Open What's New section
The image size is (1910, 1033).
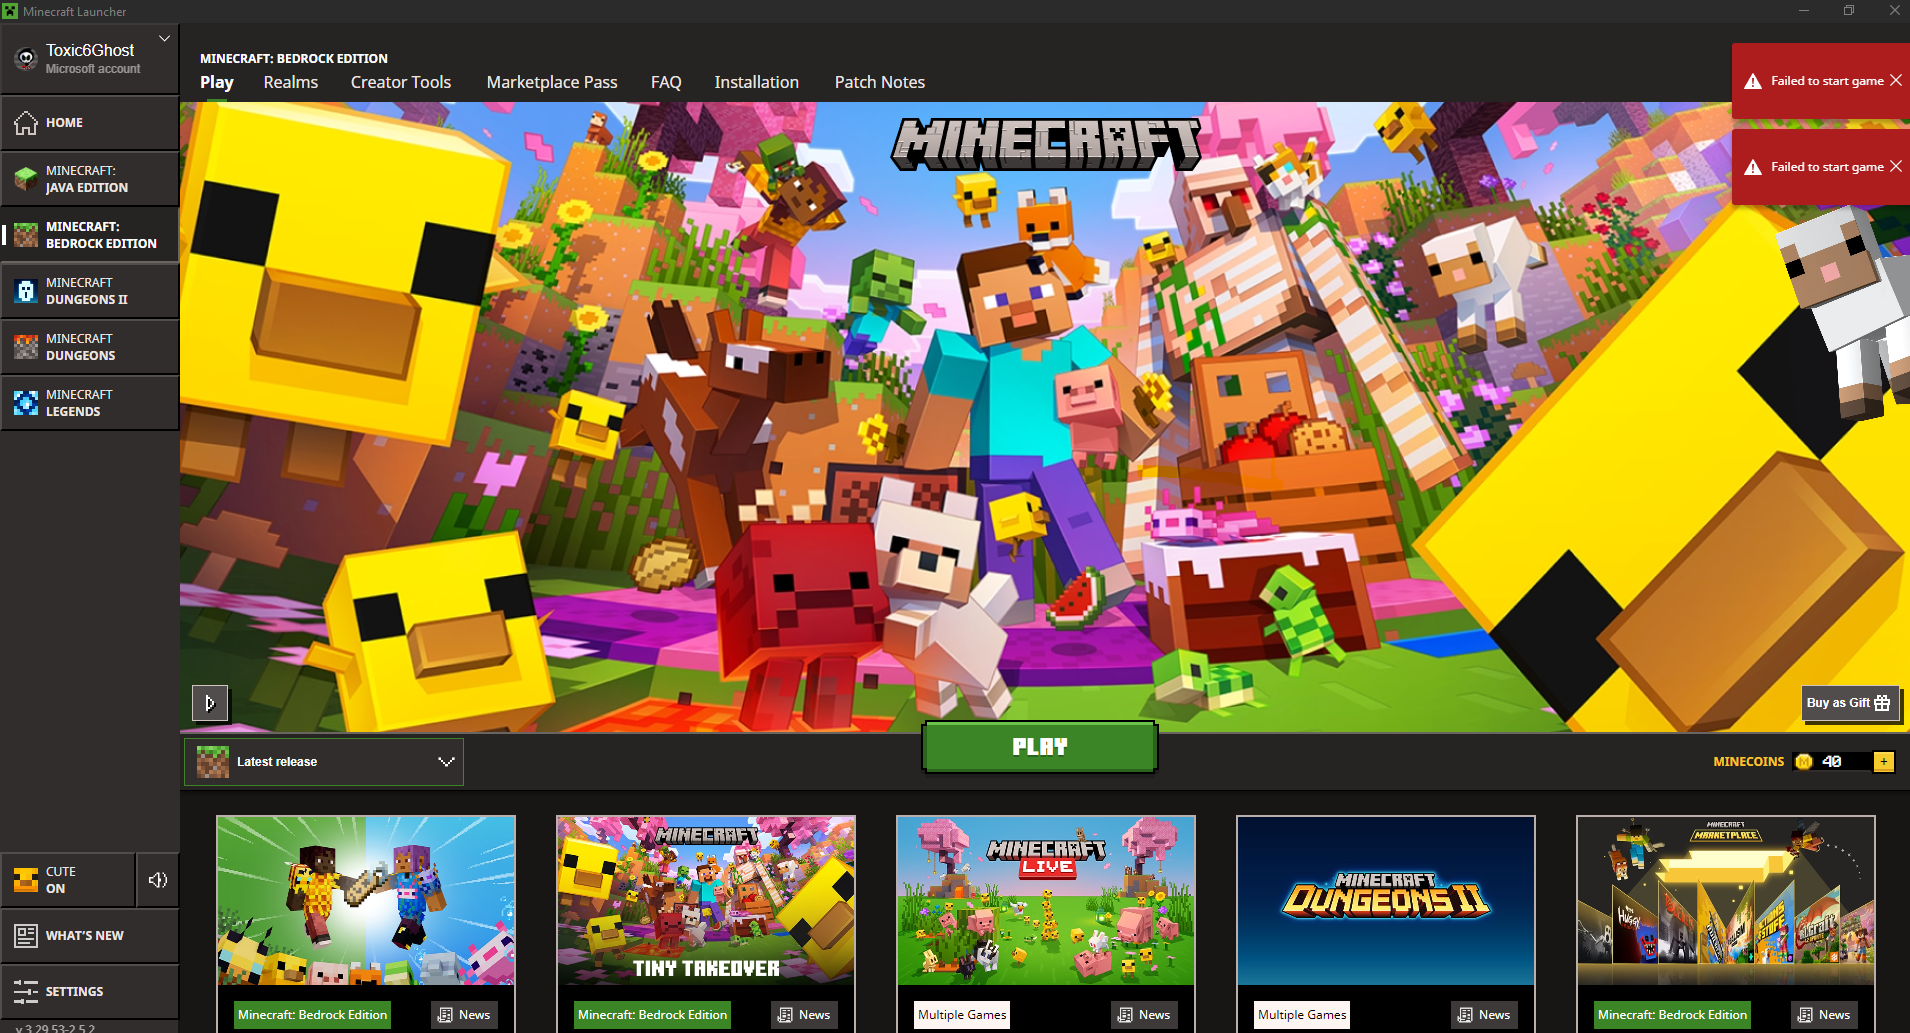[90, 936]
